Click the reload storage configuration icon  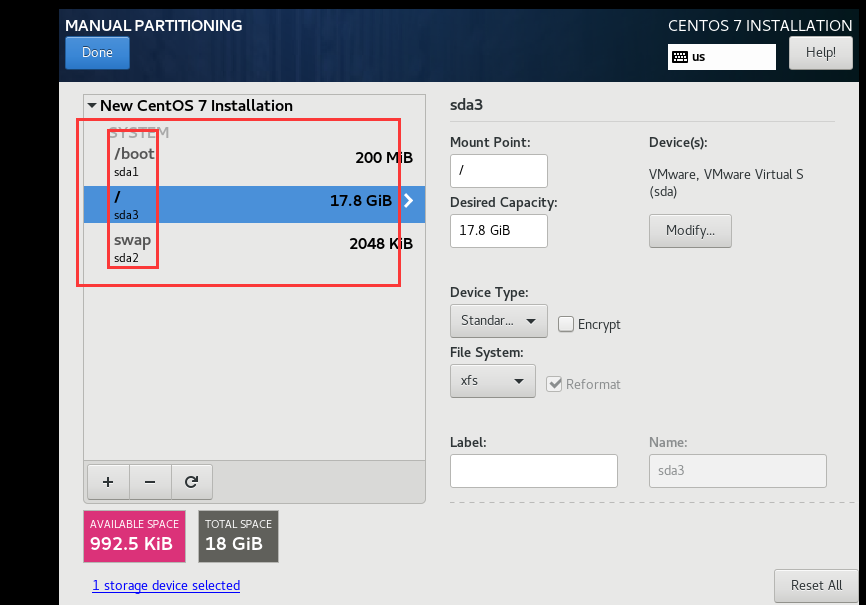point(192,482)
